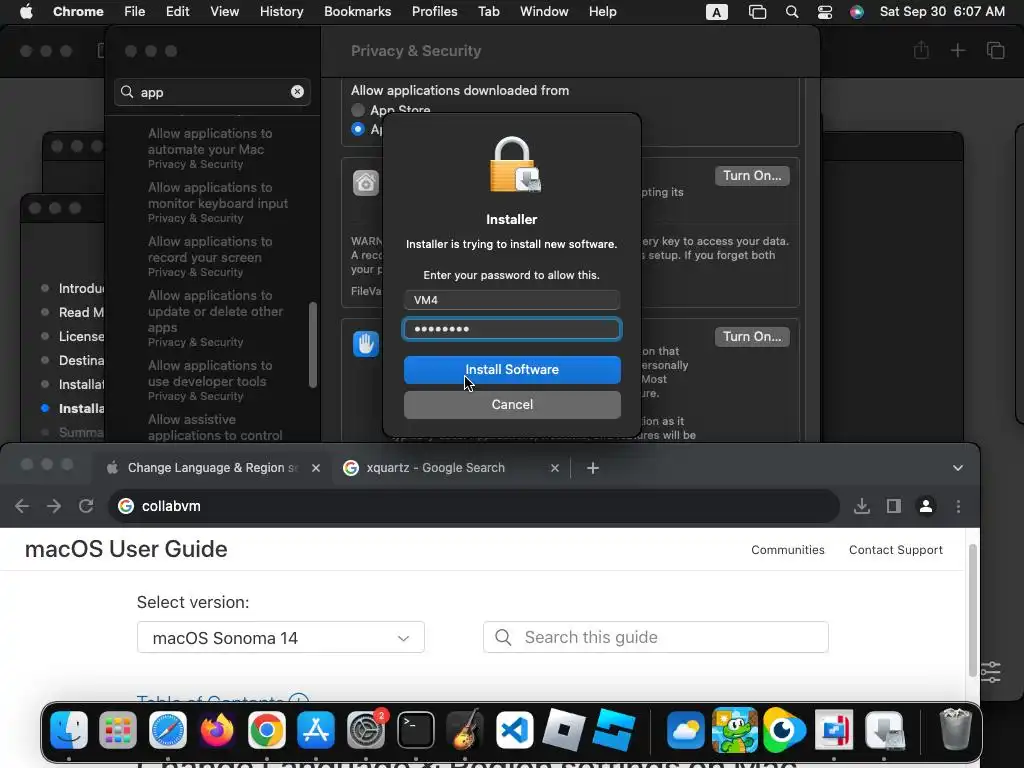Switch to Change Language & Region tab

click(214, 468)
